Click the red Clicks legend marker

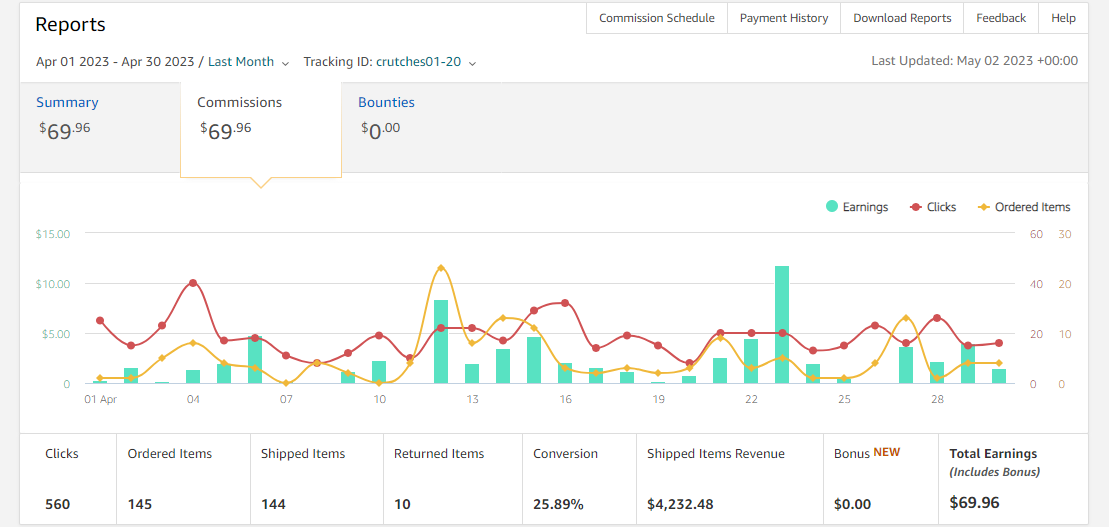coord(917,207)
